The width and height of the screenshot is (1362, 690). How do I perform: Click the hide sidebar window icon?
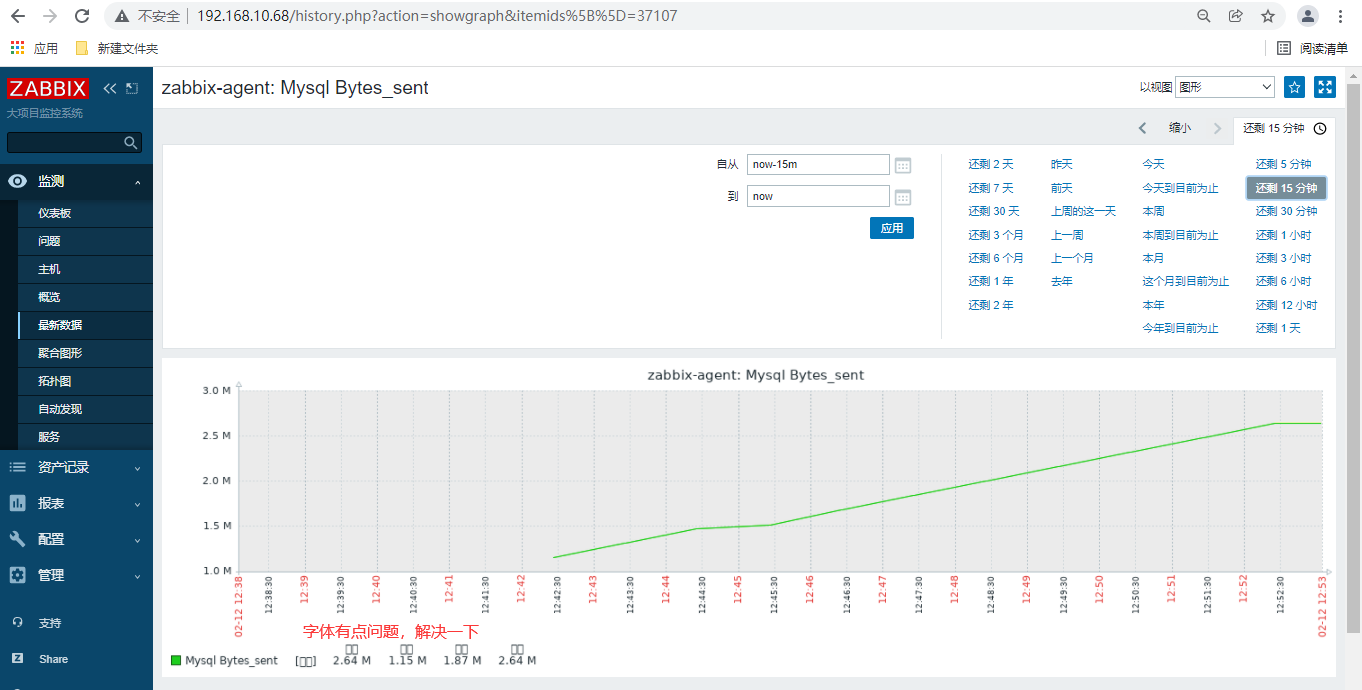(x=132, y=88)
